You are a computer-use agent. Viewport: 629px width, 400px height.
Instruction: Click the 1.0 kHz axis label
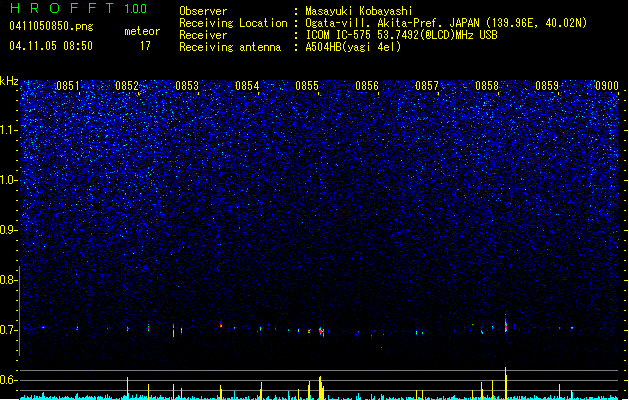[9, 180]
